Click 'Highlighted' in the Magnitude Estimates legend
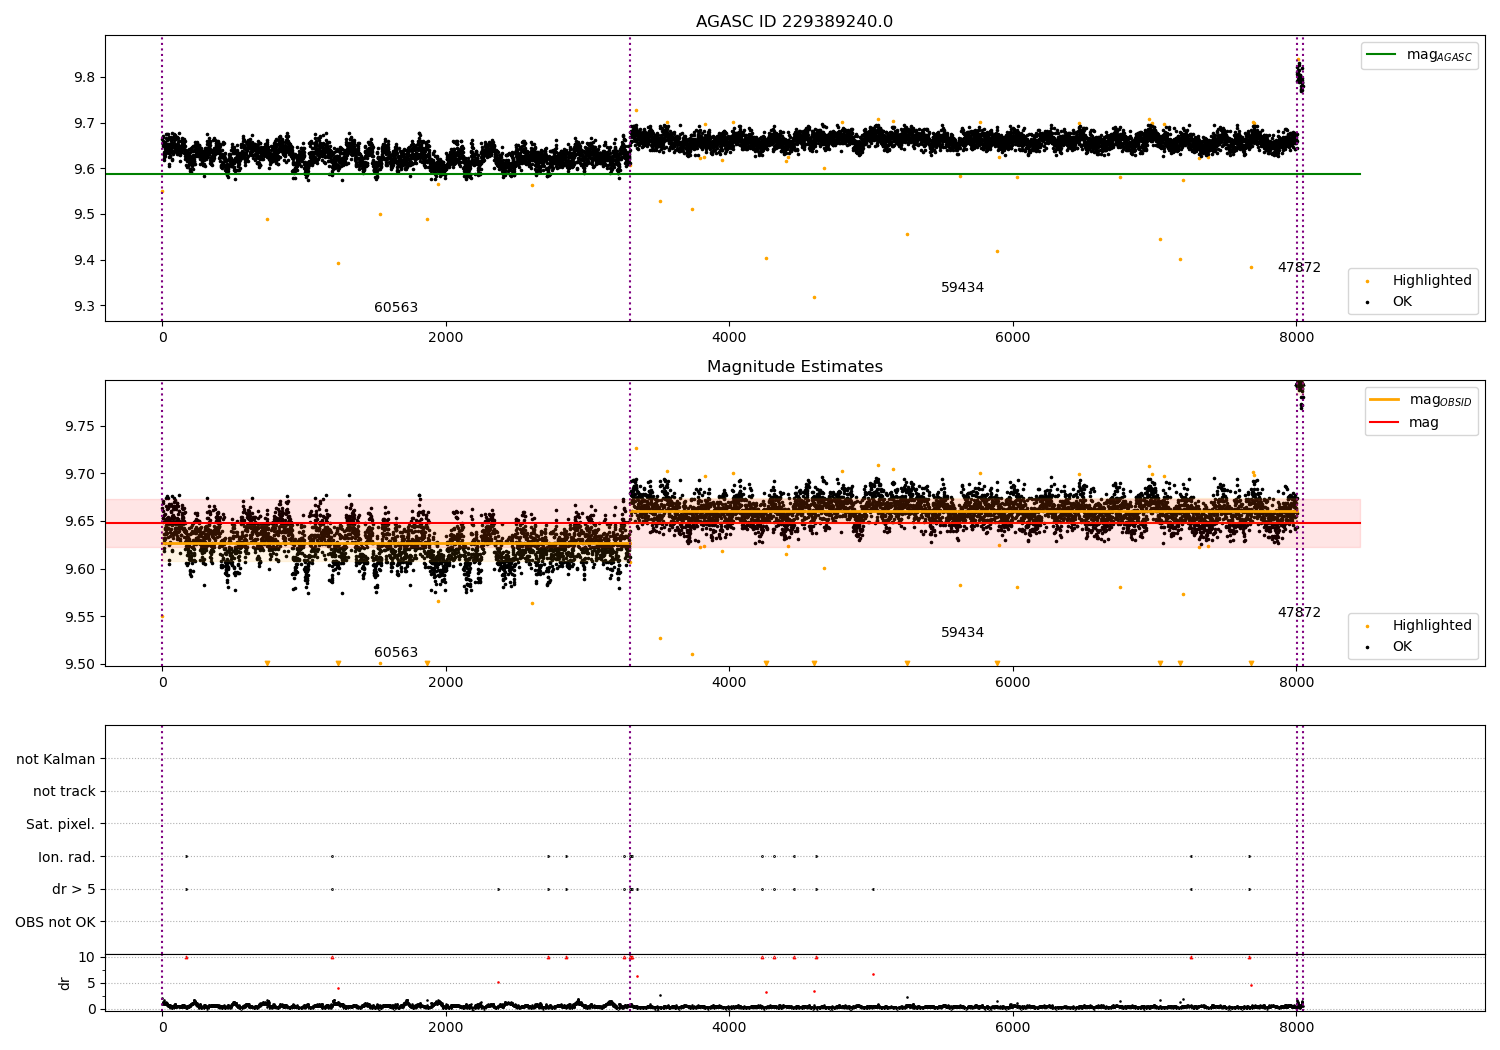This screenshot has height=1050, width=1500. [x=1432, y=626]
